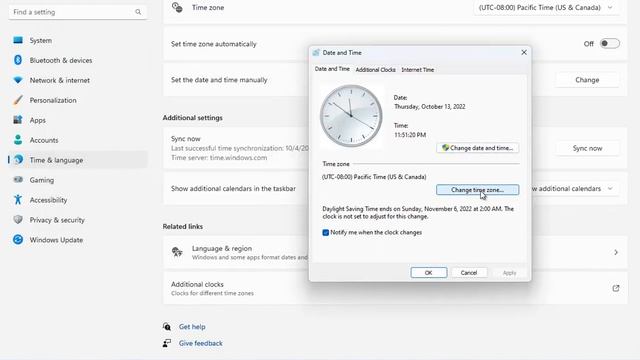The height and width of the screenshot is (360, 640).
Task: Open the Get help link
Action: 192,327
